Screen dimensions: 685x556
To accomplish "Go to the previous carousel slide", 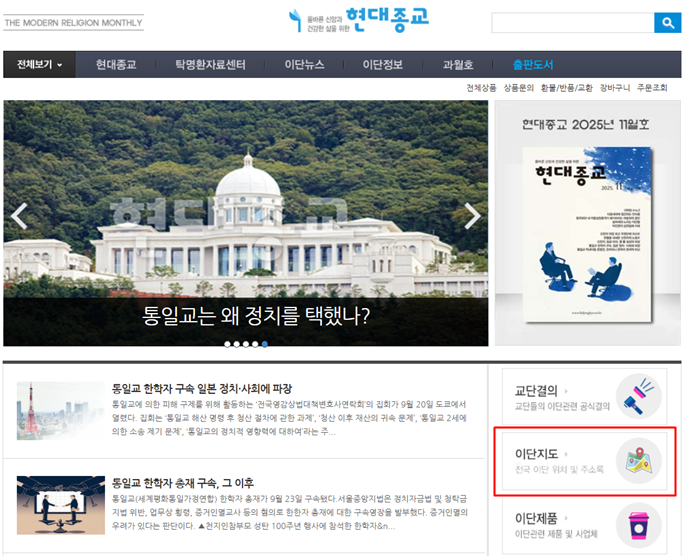I will pos(19,216).
